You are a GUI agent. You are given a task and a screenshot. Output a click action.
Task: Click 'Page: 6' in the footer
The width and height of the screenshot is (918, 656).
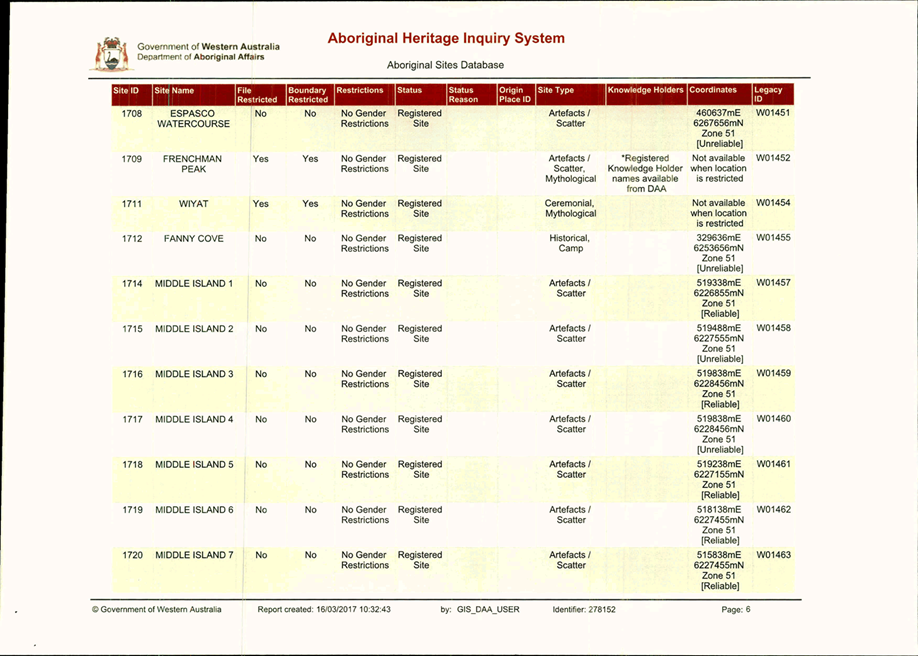coord(736,610)
